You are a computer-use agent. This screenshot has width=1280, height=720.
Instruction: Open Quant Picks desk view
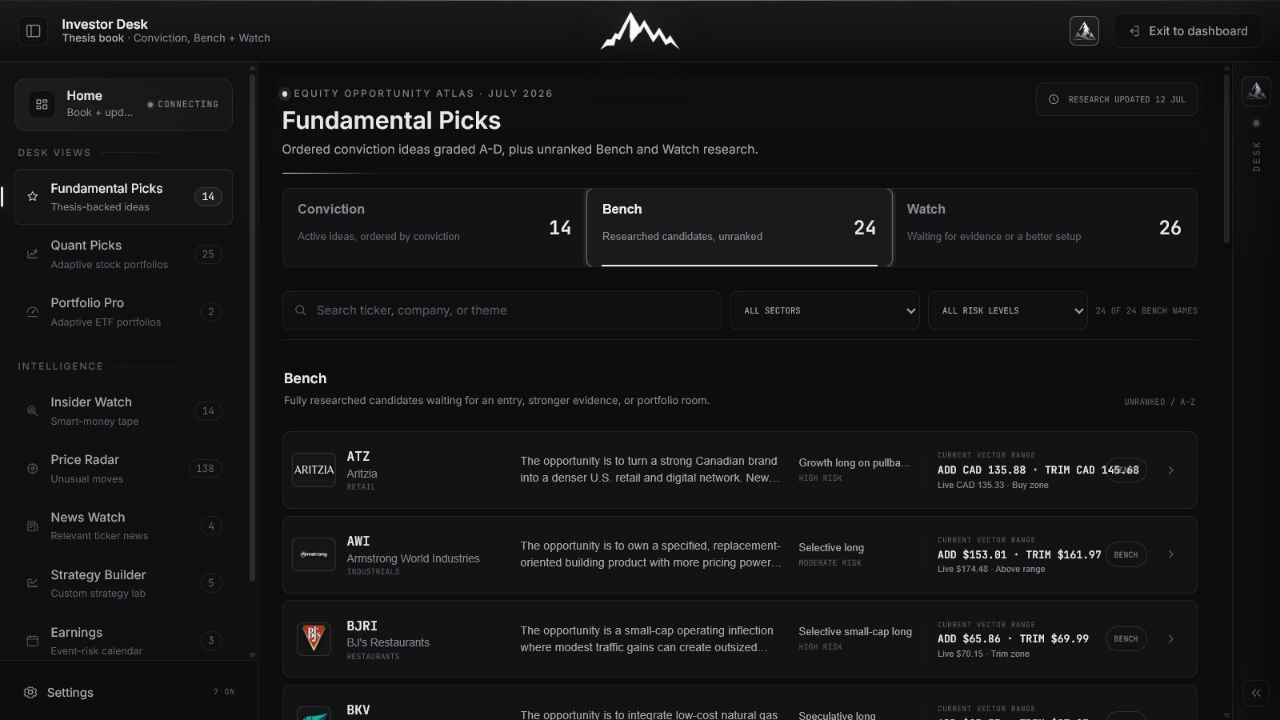pos(123,254)
